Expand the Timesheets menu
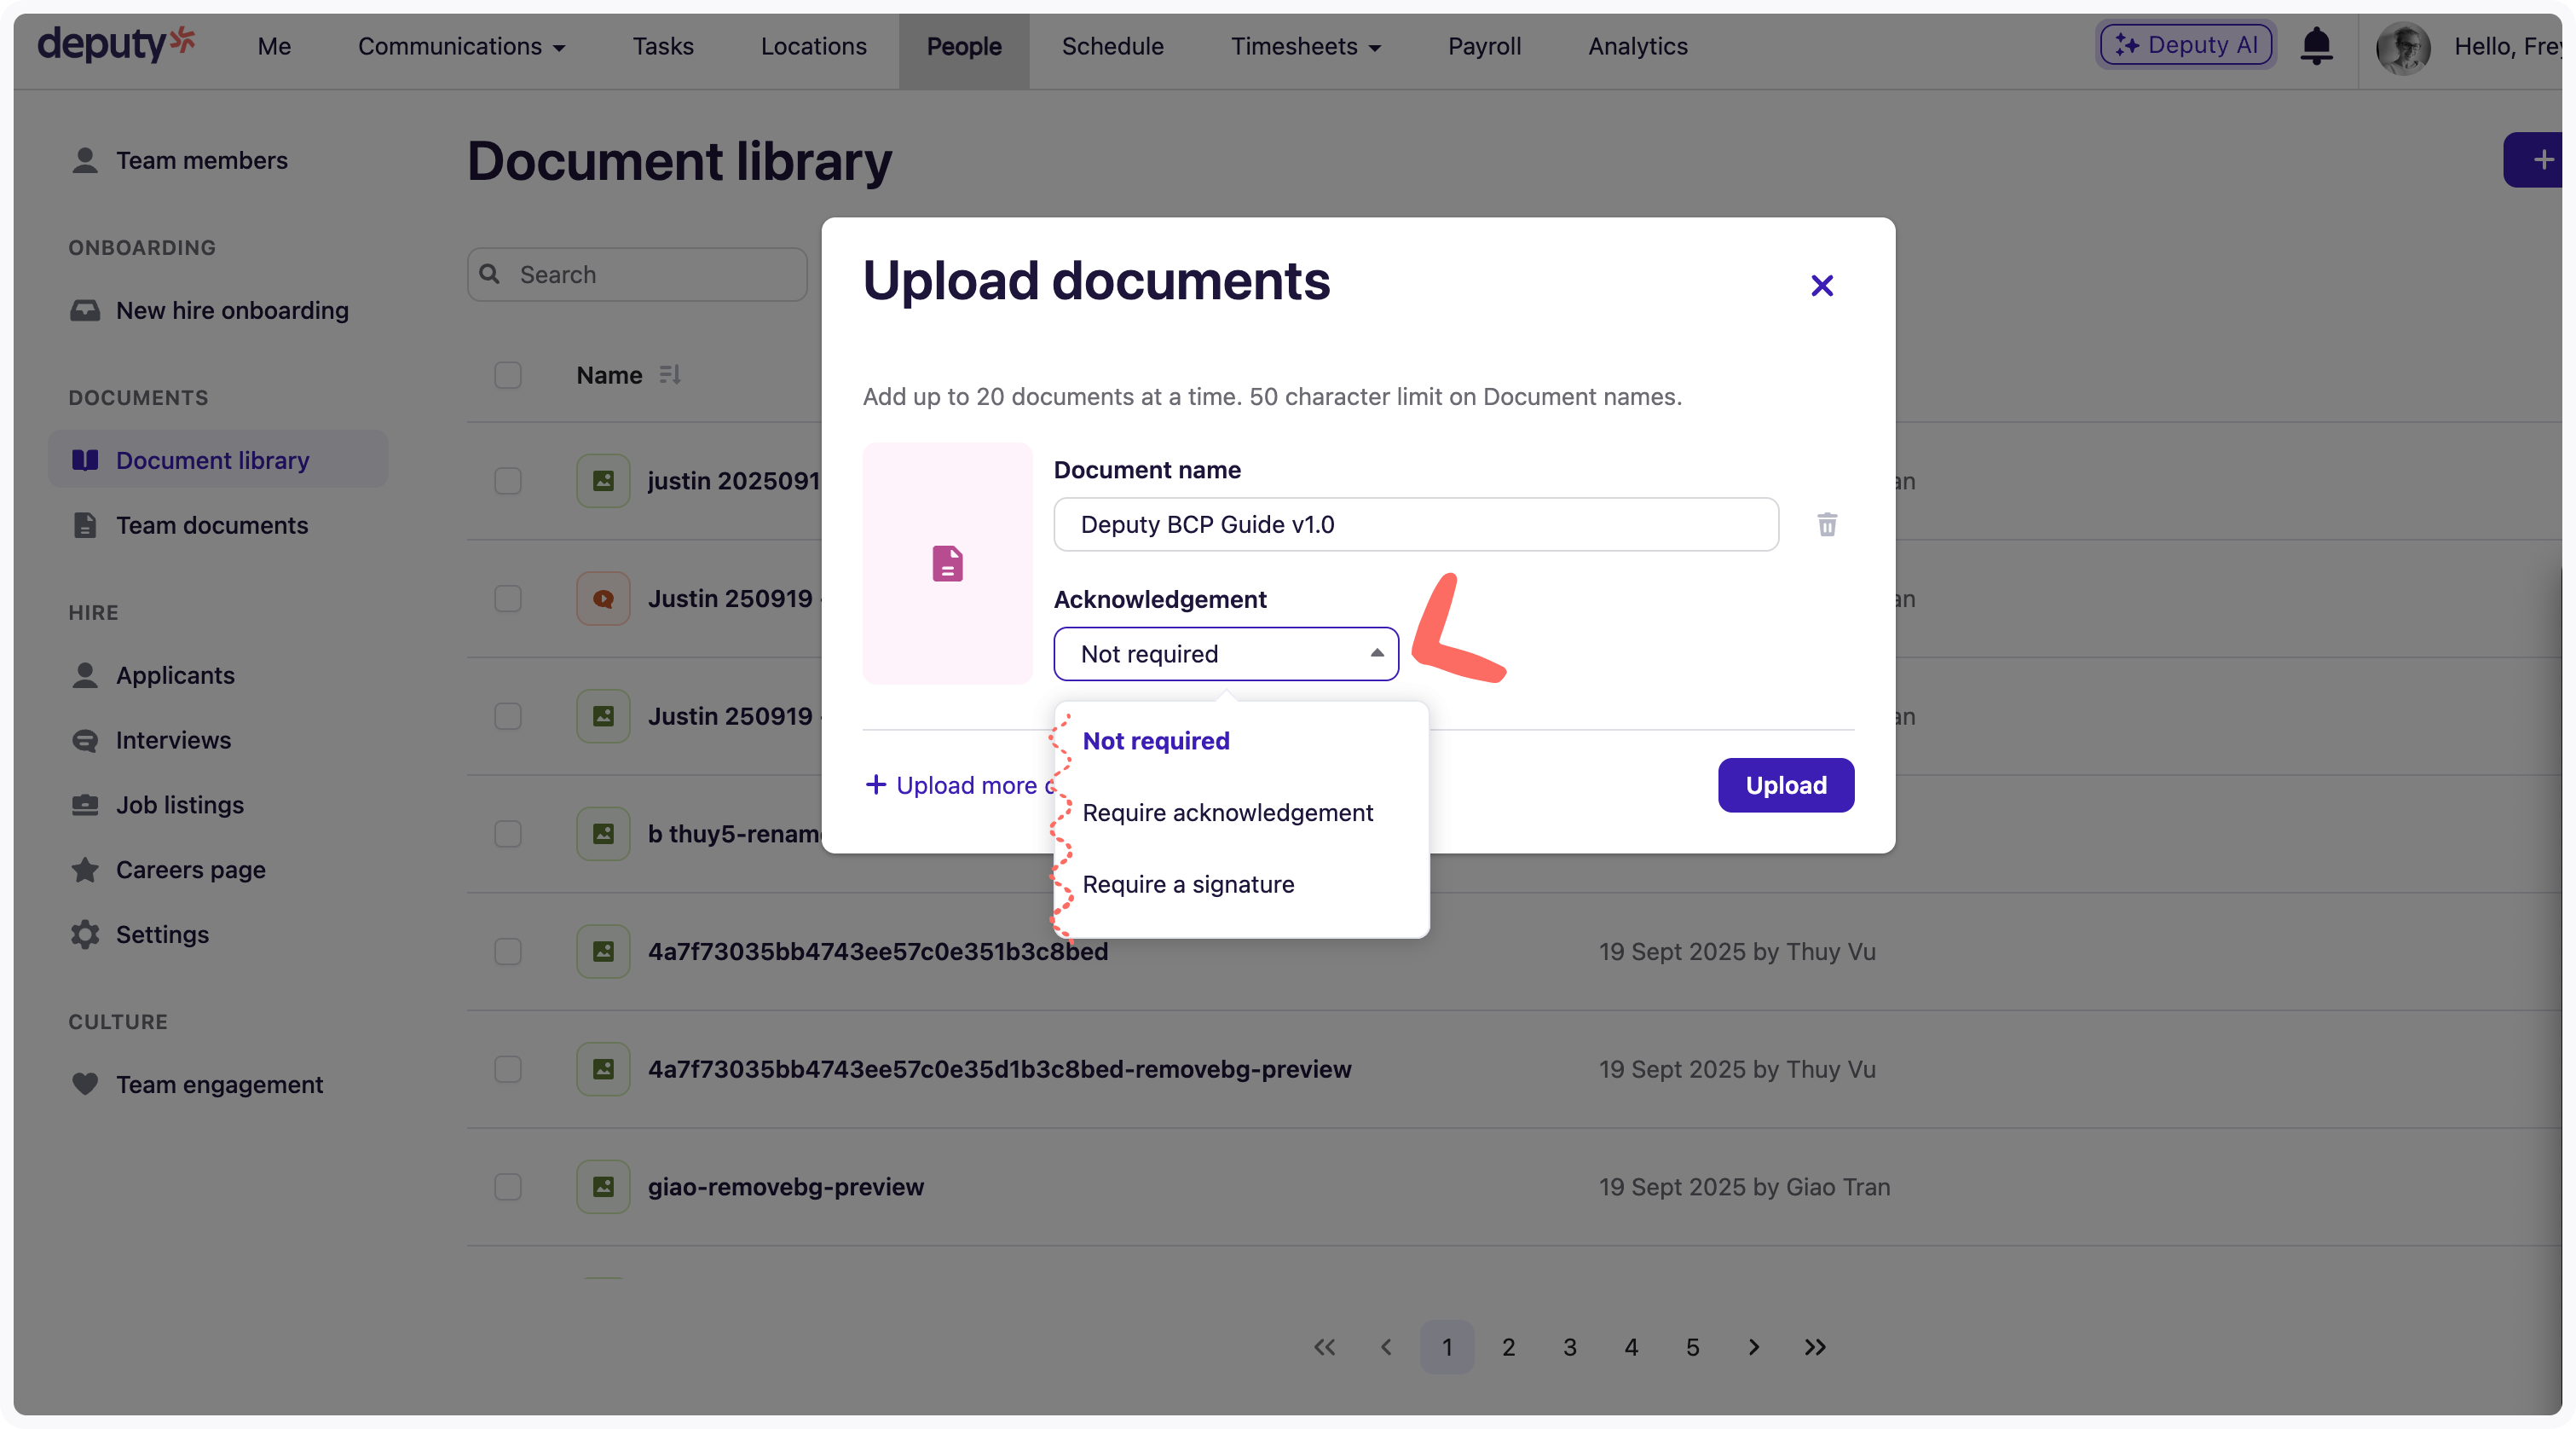Viewport: 2576px width, 1429px height. 1305,46
